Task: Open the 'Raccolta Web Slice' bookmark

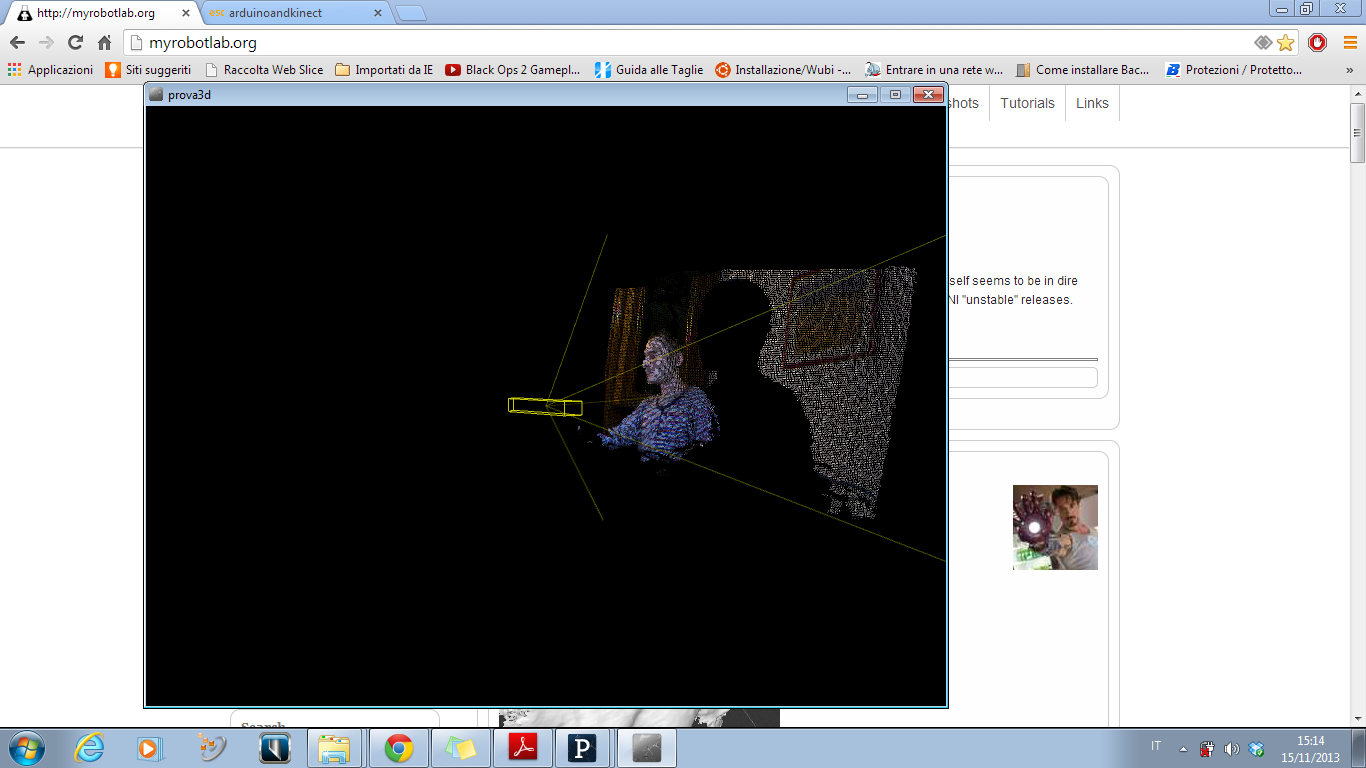Action: [x=263, y=70]
